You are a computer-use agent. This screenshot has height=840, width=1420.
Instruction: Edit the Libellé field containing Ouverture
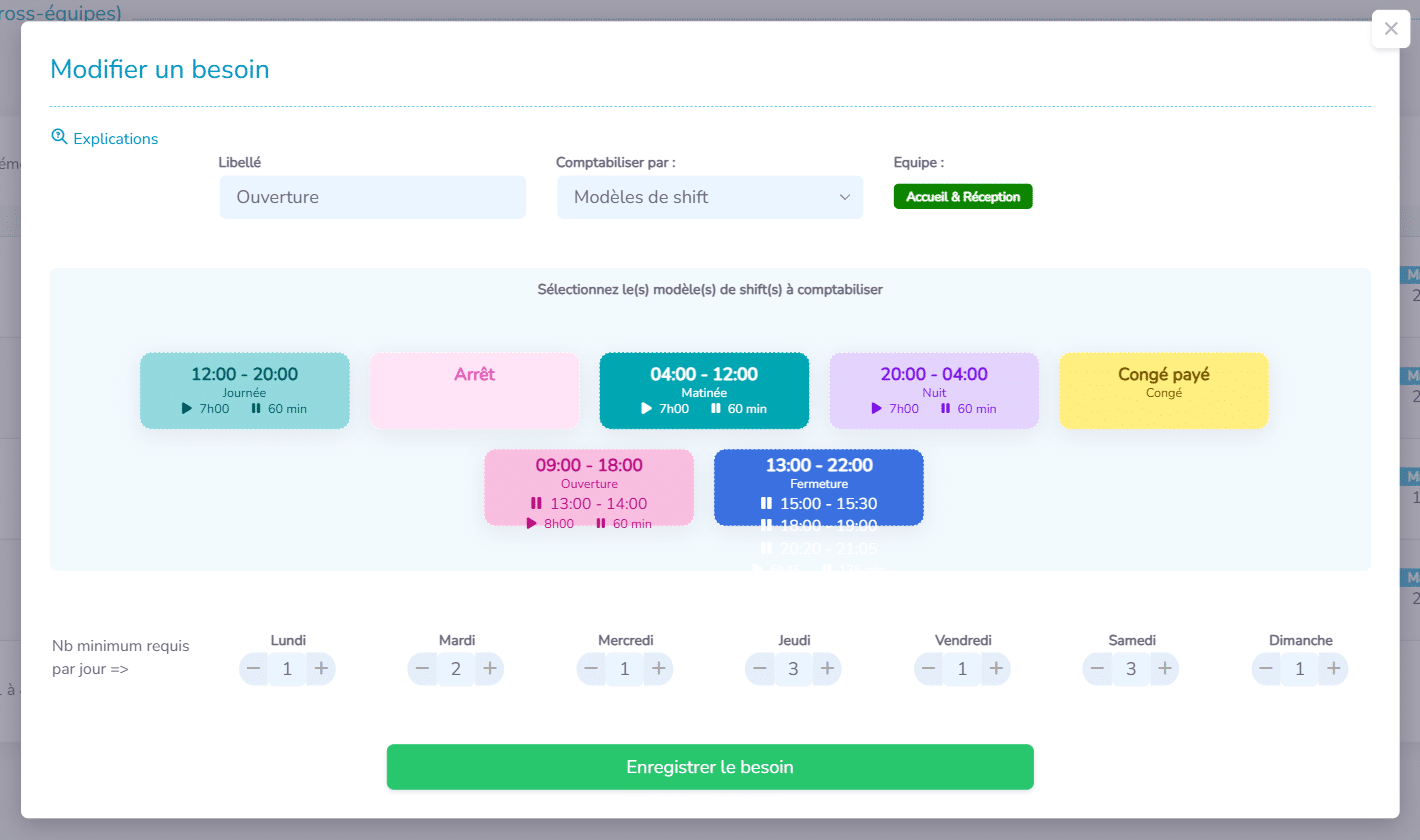pyautogui.click(x=373, y=197)
